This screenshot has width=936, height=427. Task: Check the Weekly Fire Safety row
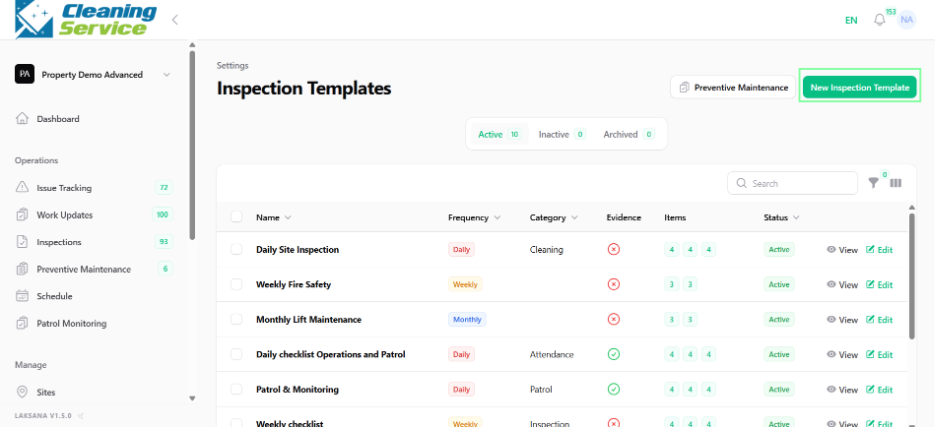click(236, 284)
